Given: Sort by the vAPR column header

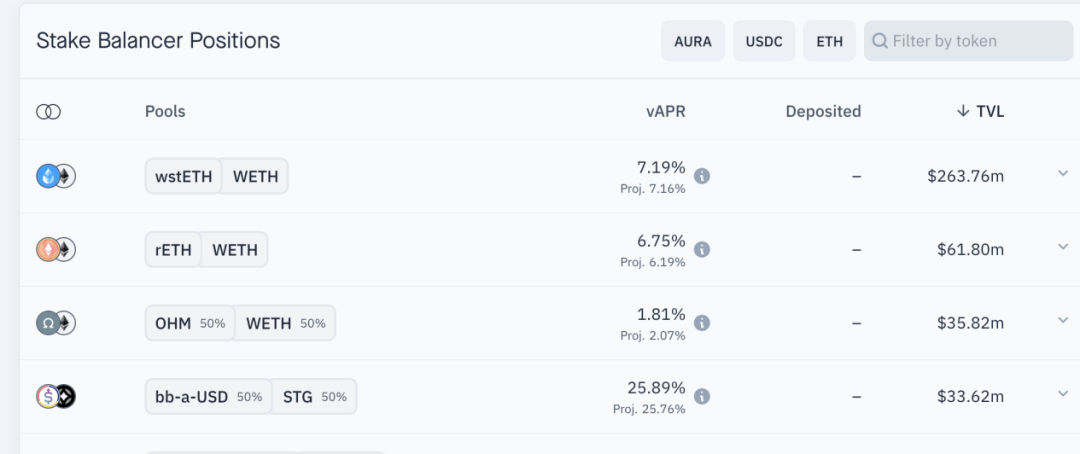Looking at the screenshot, I should point(666,111).
